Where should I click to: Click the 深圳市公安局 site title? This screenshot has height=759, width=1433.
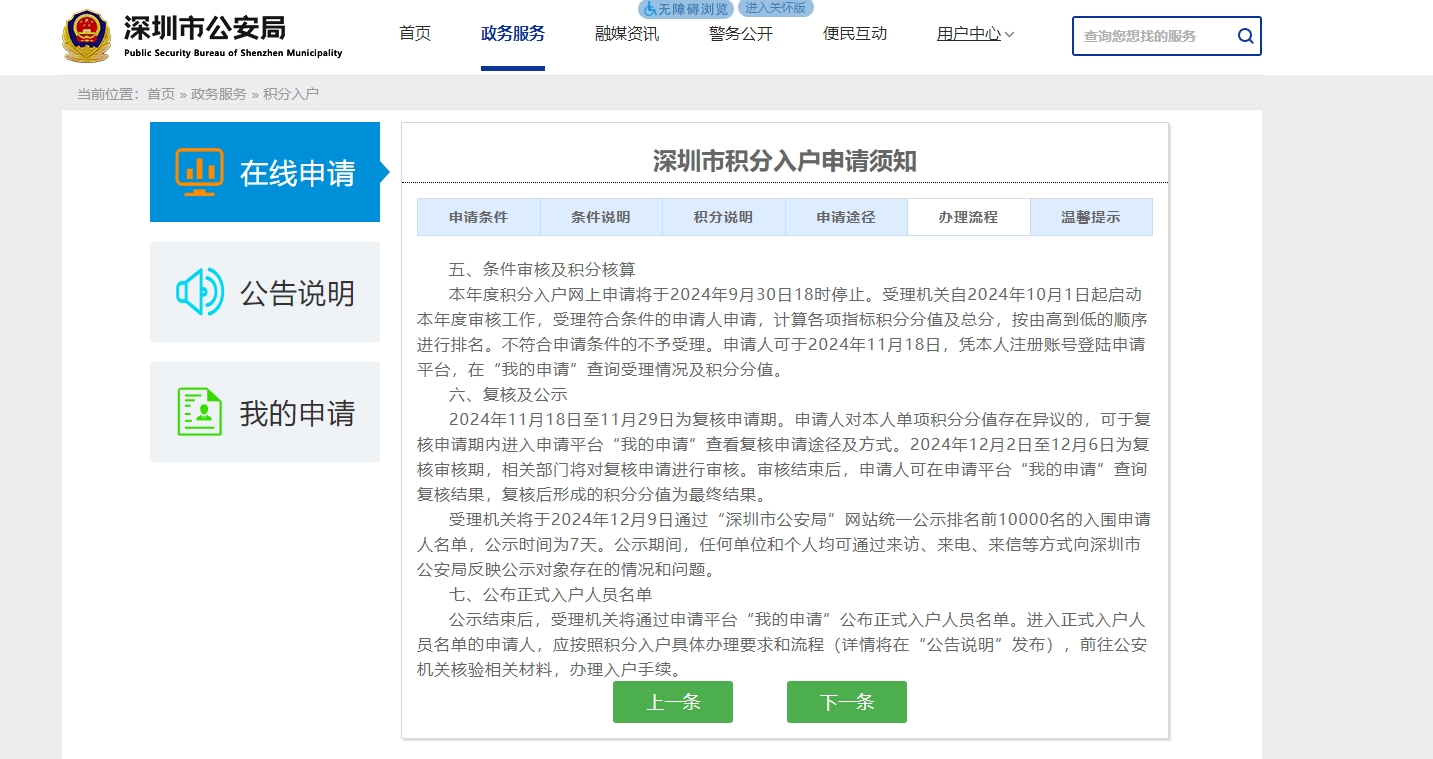click(x=204, y=27)
